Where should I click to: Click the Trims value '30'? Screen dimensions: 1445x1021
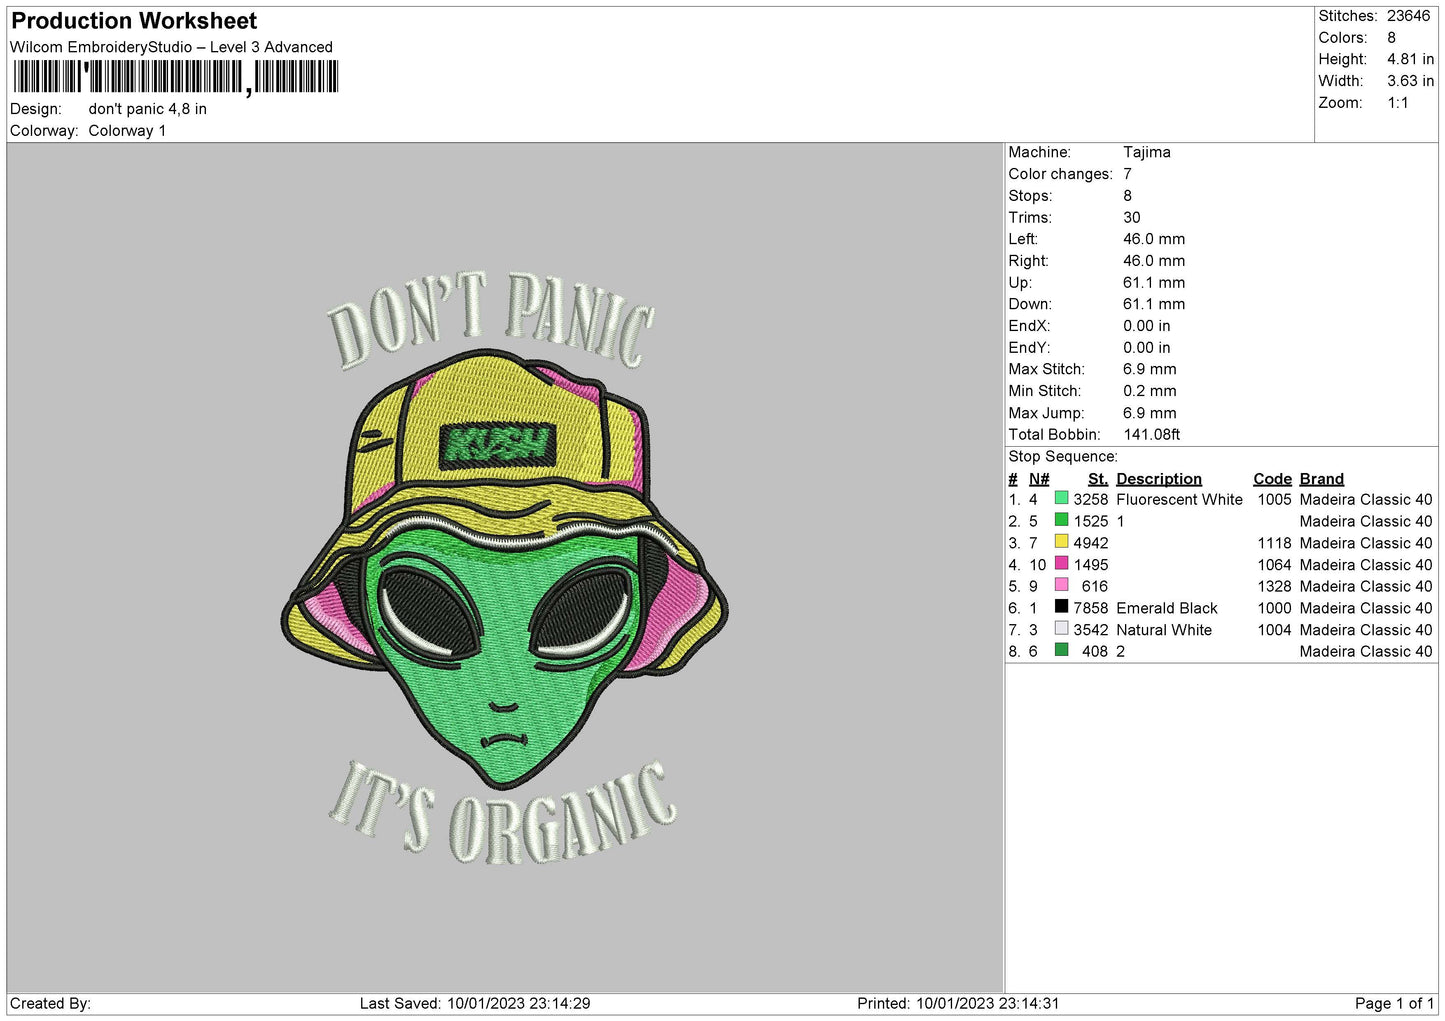(1131, 217)
